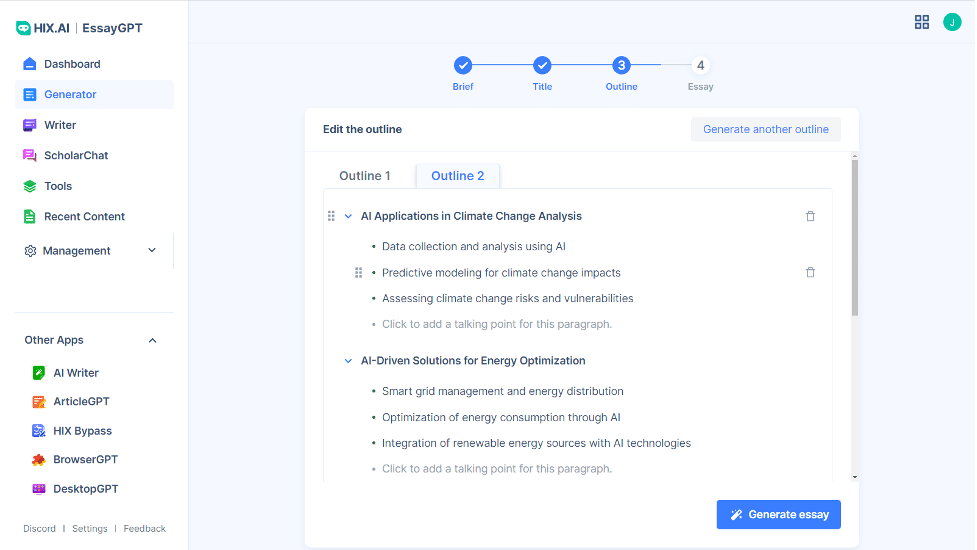This screenshot has height=550, width=977.
Task: Edit 'Smart grid management and energy distribution'
Action: tap(502, 391)
